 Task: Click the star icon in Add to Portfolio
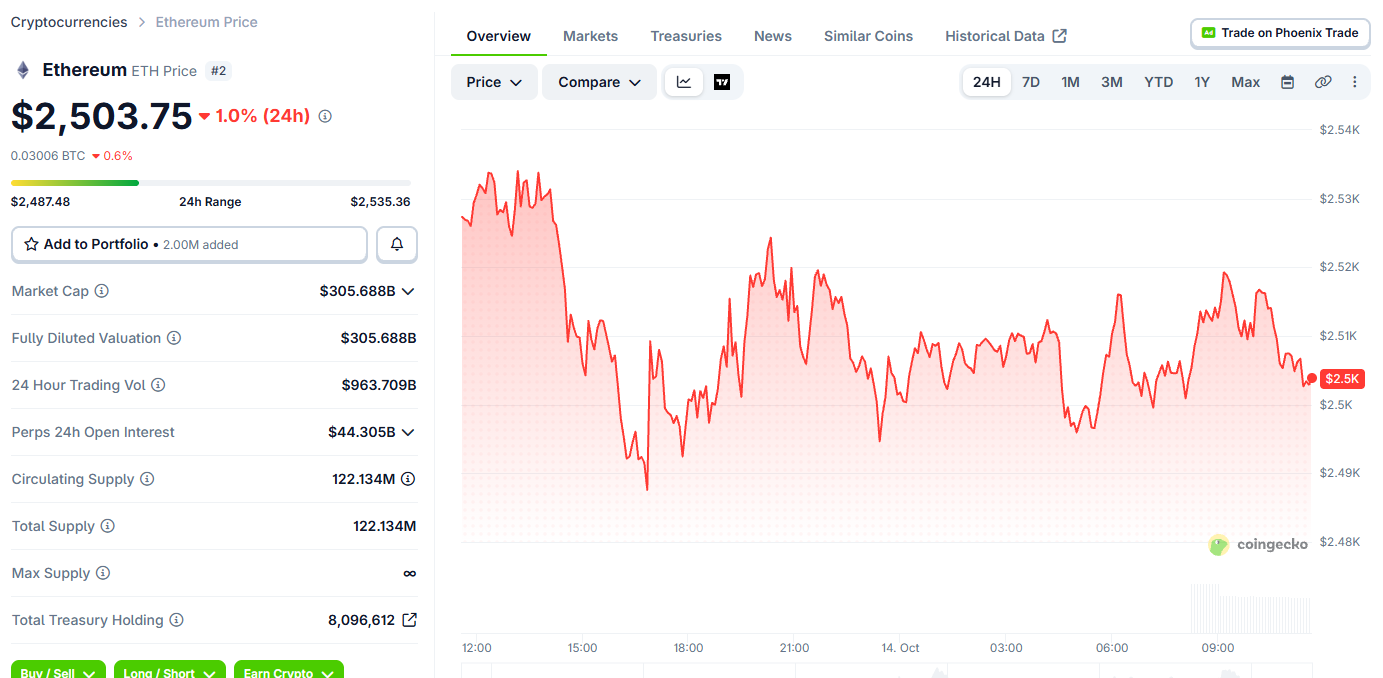point(31,244)
